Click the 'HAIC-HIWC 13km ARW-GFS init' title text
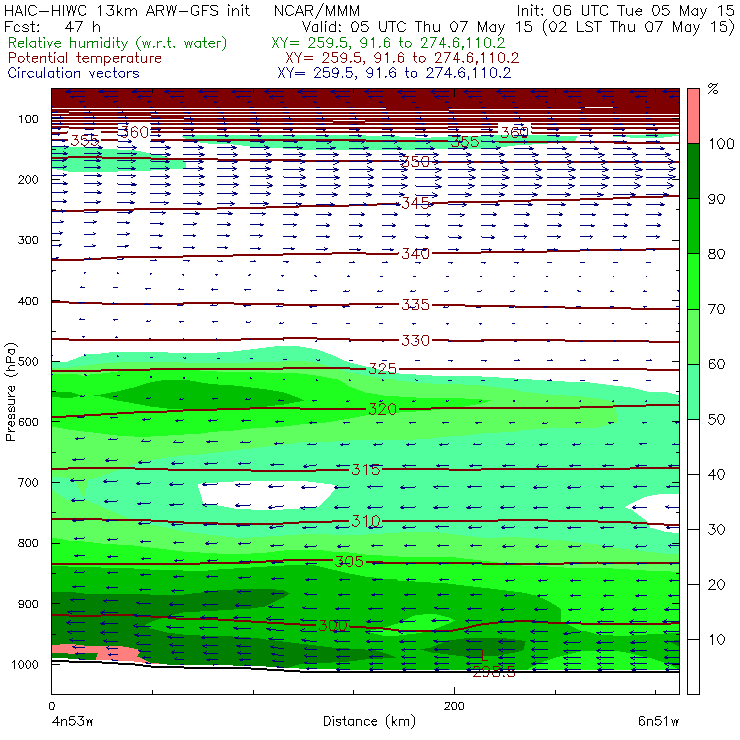740x740 pixels. tap(127, 11)
